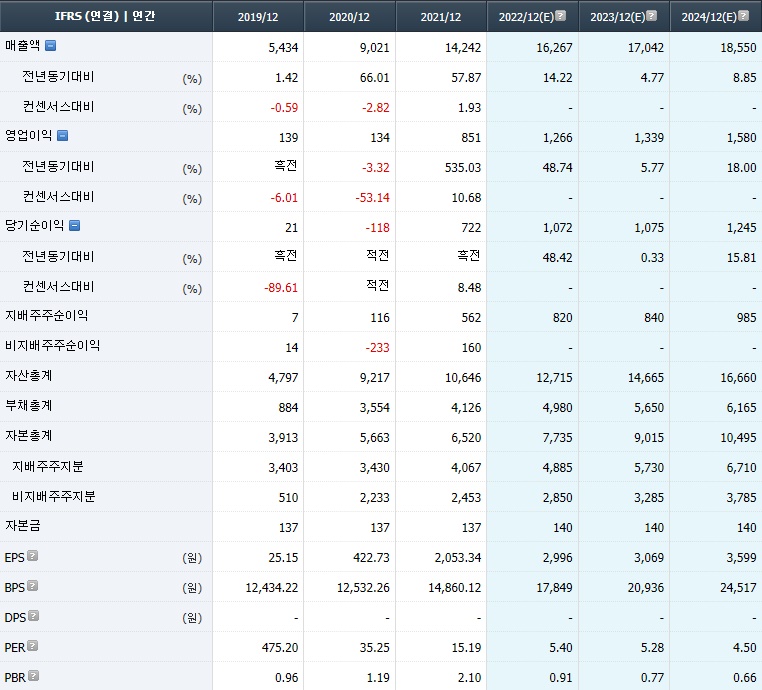Click the 지배주주순이익 row label

coord(47,316)
